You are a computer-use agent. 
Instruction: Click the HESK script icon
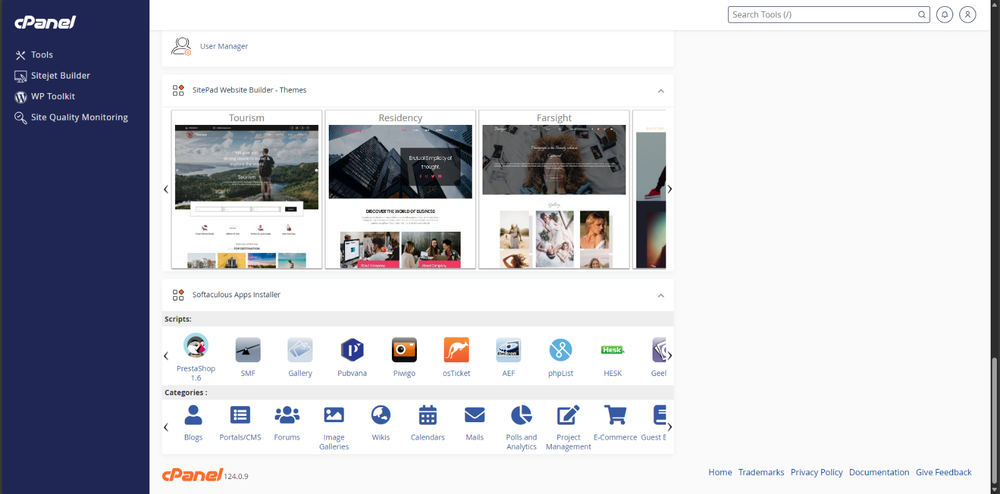[x=613, y=350]
